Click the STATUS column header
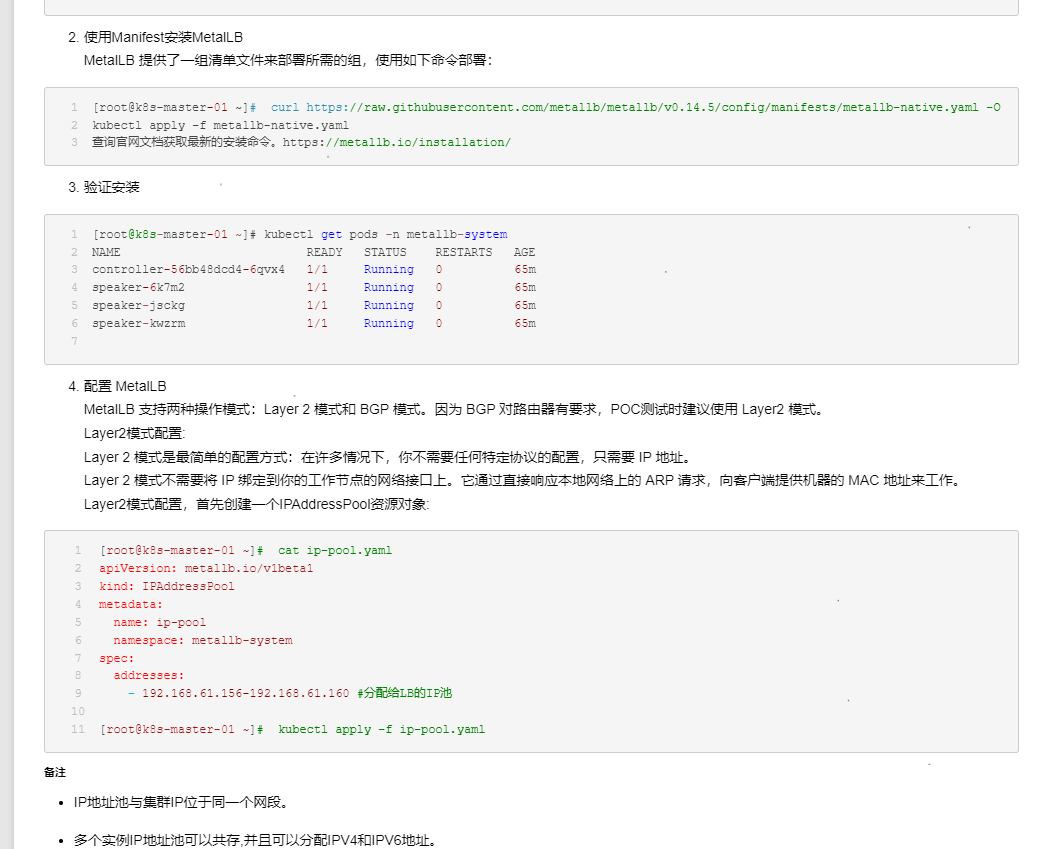 coord(385,252)
